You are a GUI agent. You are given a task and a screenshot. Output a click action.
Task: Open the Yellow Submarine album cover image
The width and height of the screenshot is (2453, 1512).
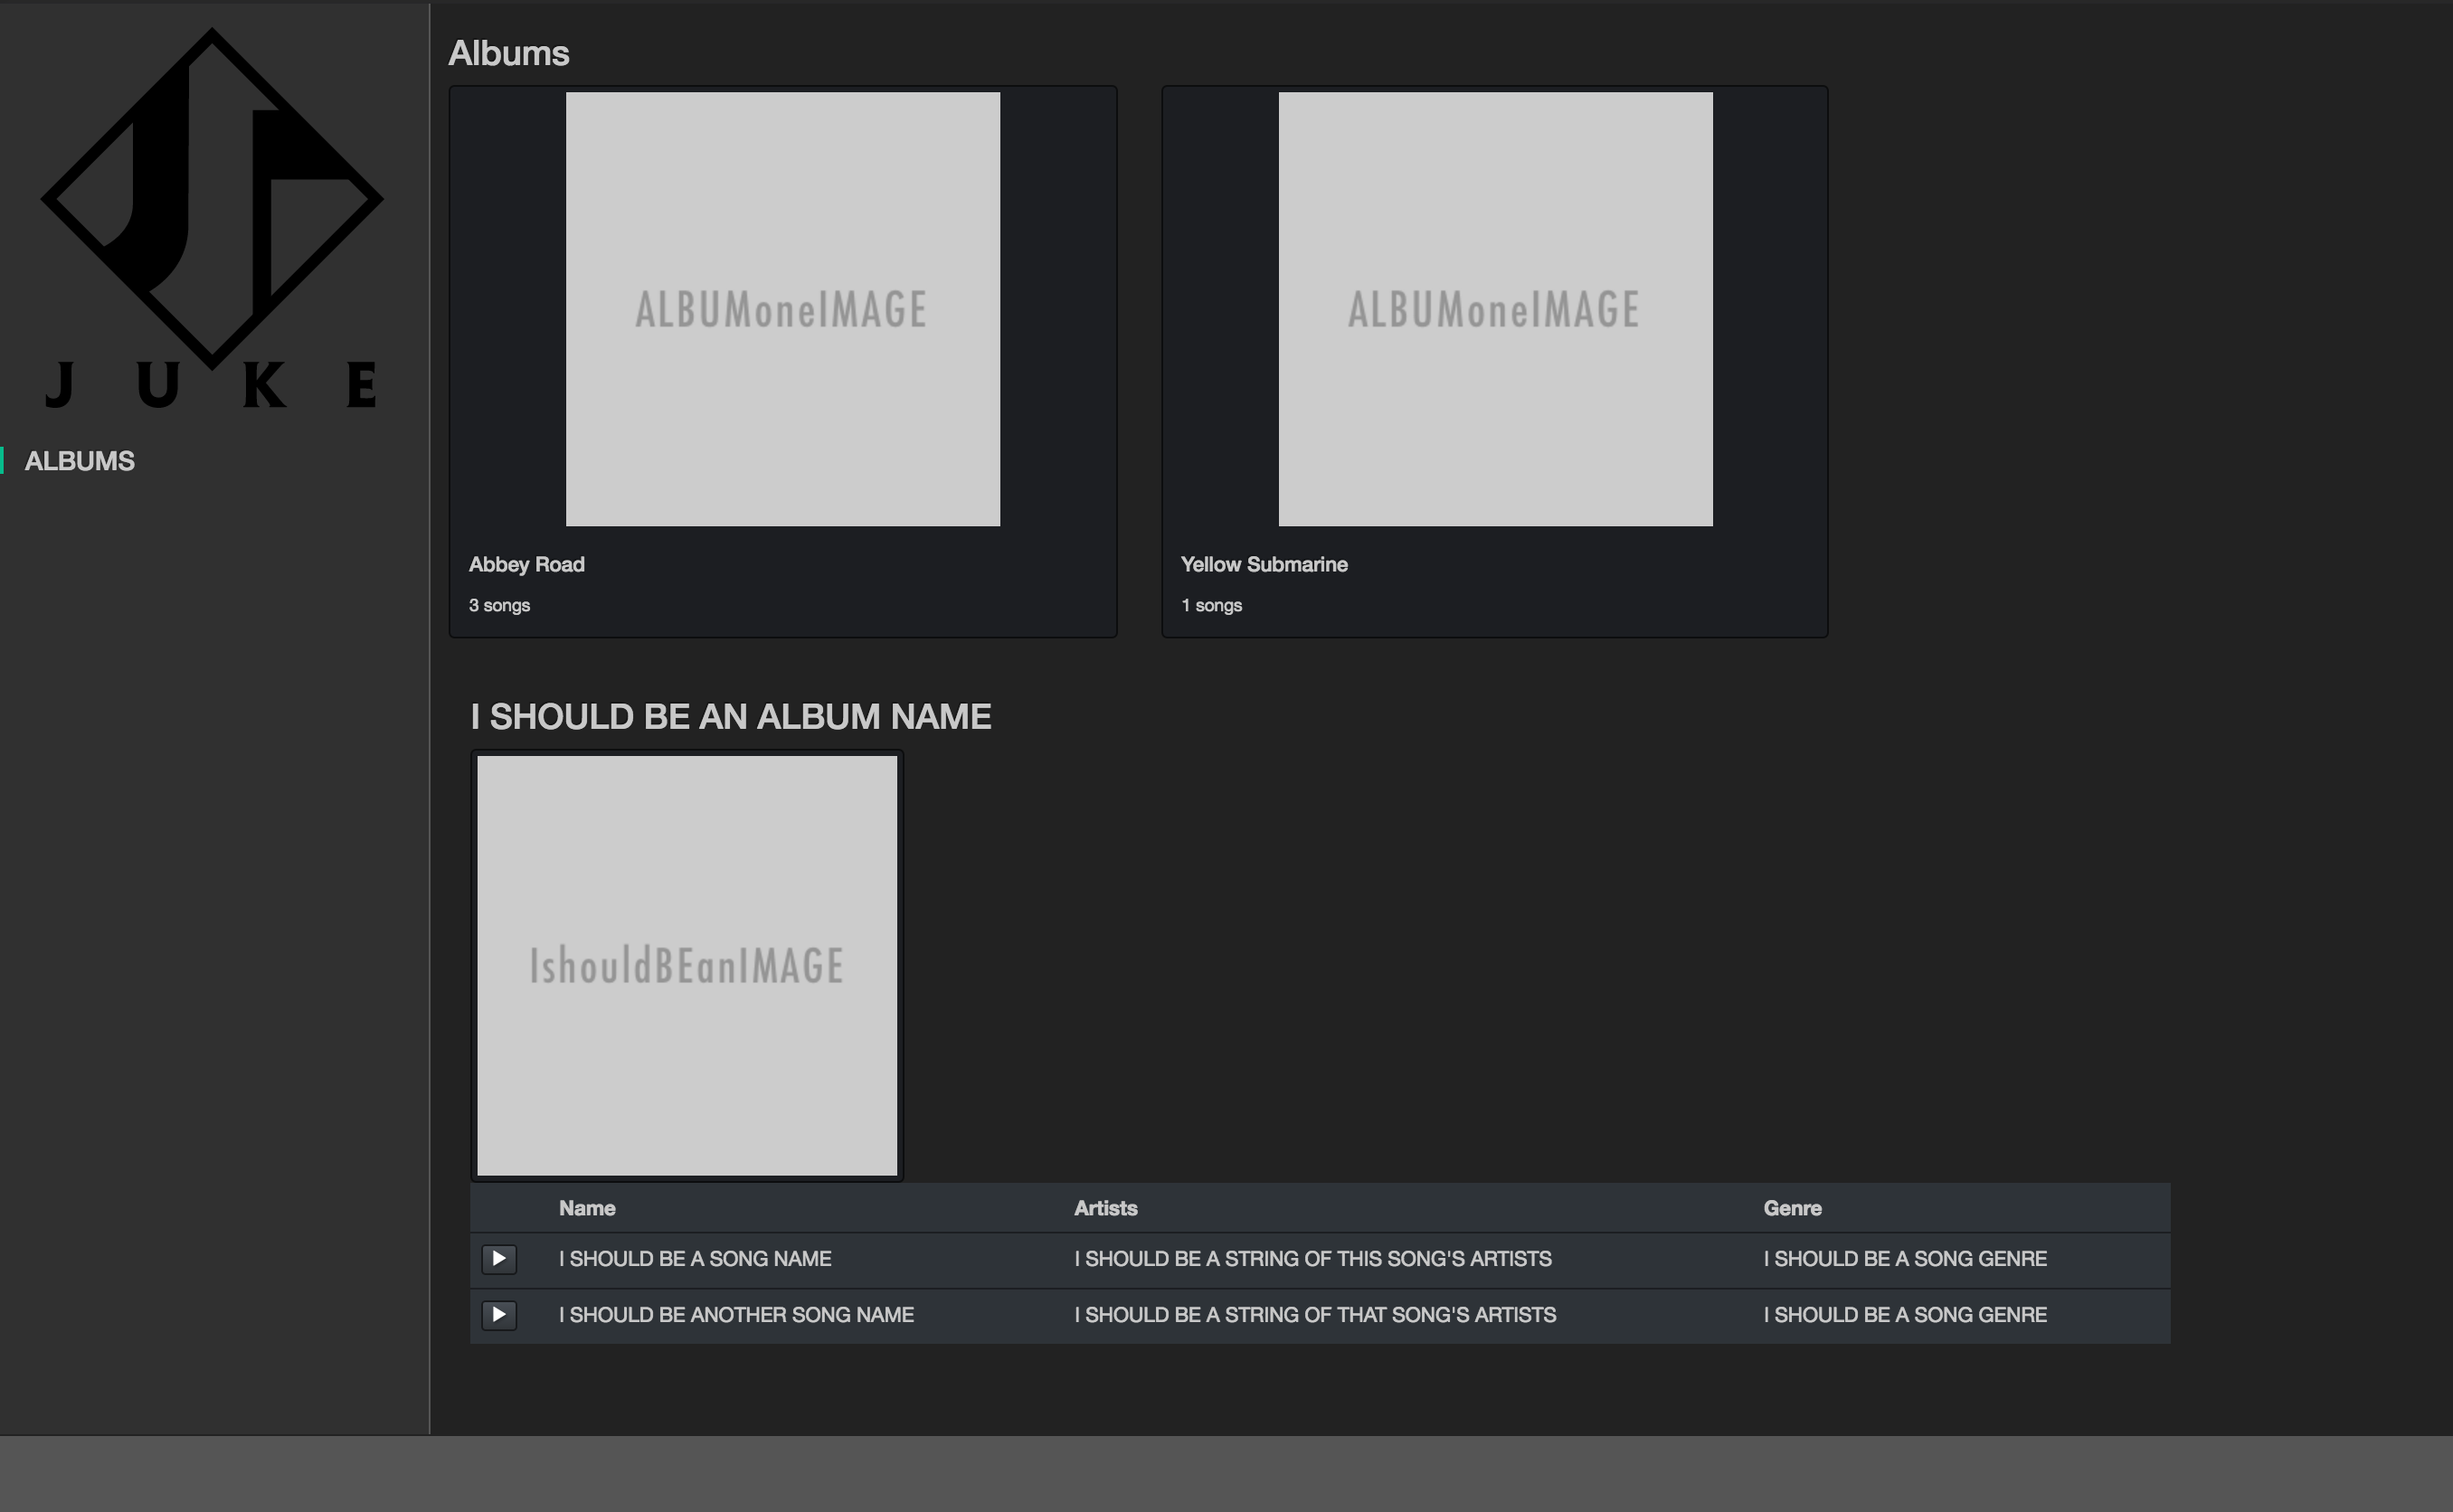tap(1495, 309)
